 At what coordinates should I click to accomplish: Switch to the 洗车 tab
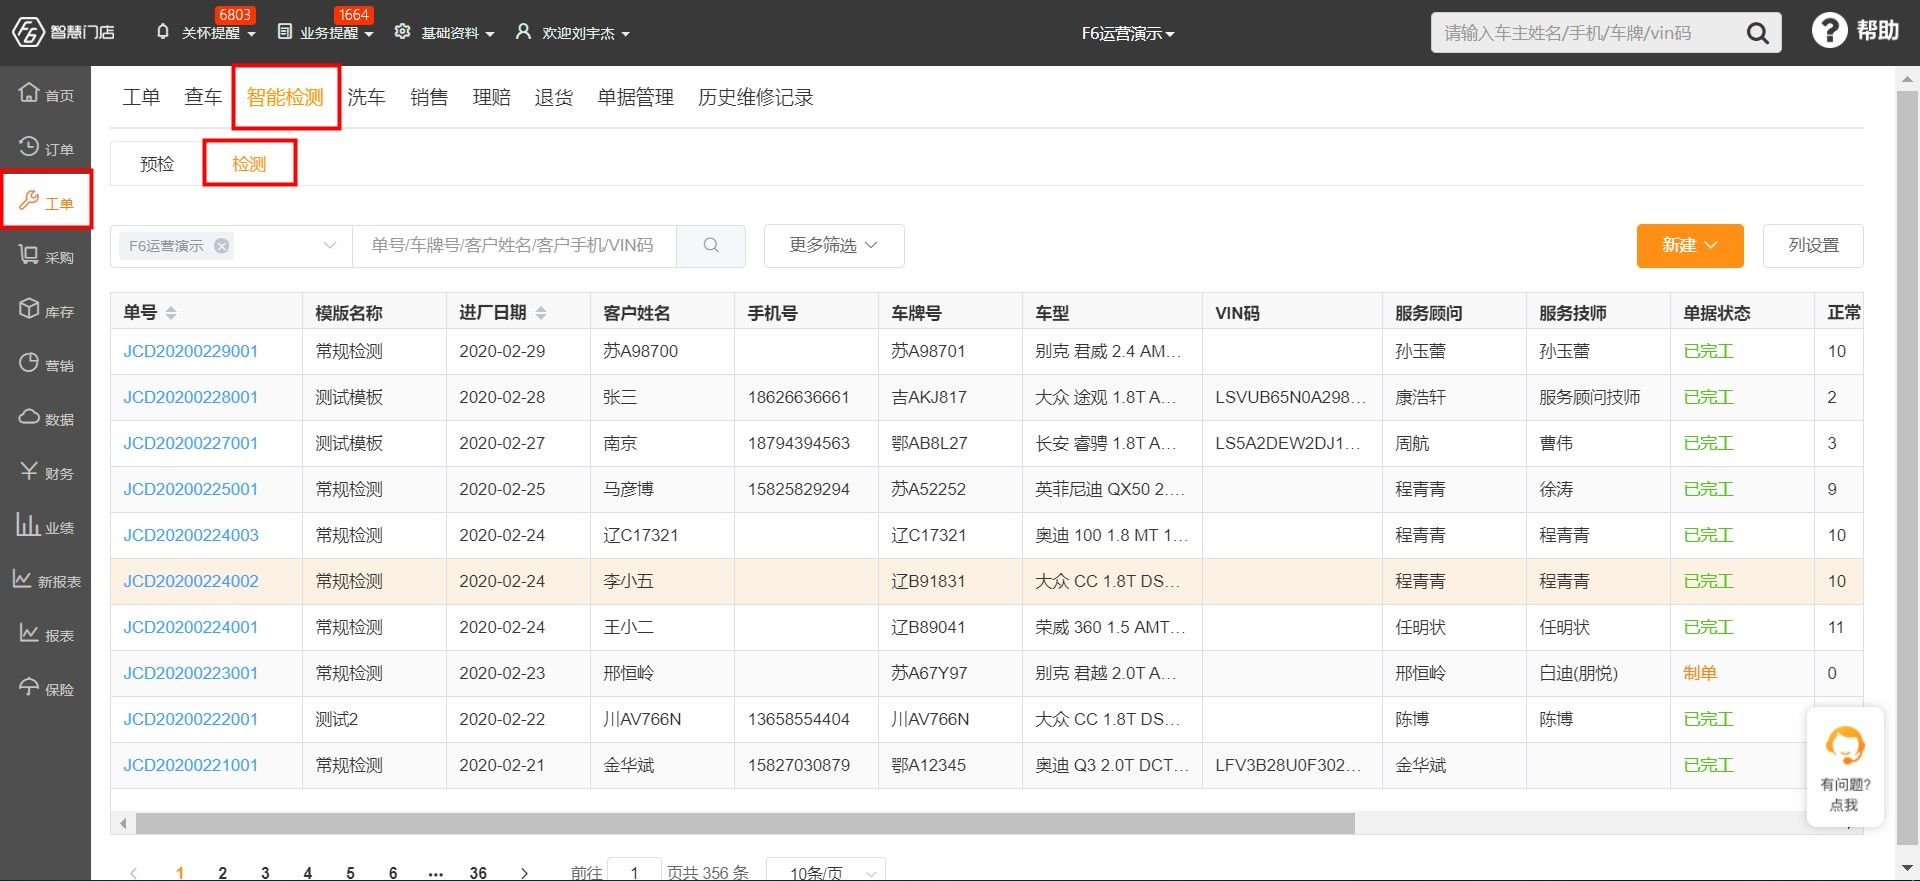[x=366, y=97]
